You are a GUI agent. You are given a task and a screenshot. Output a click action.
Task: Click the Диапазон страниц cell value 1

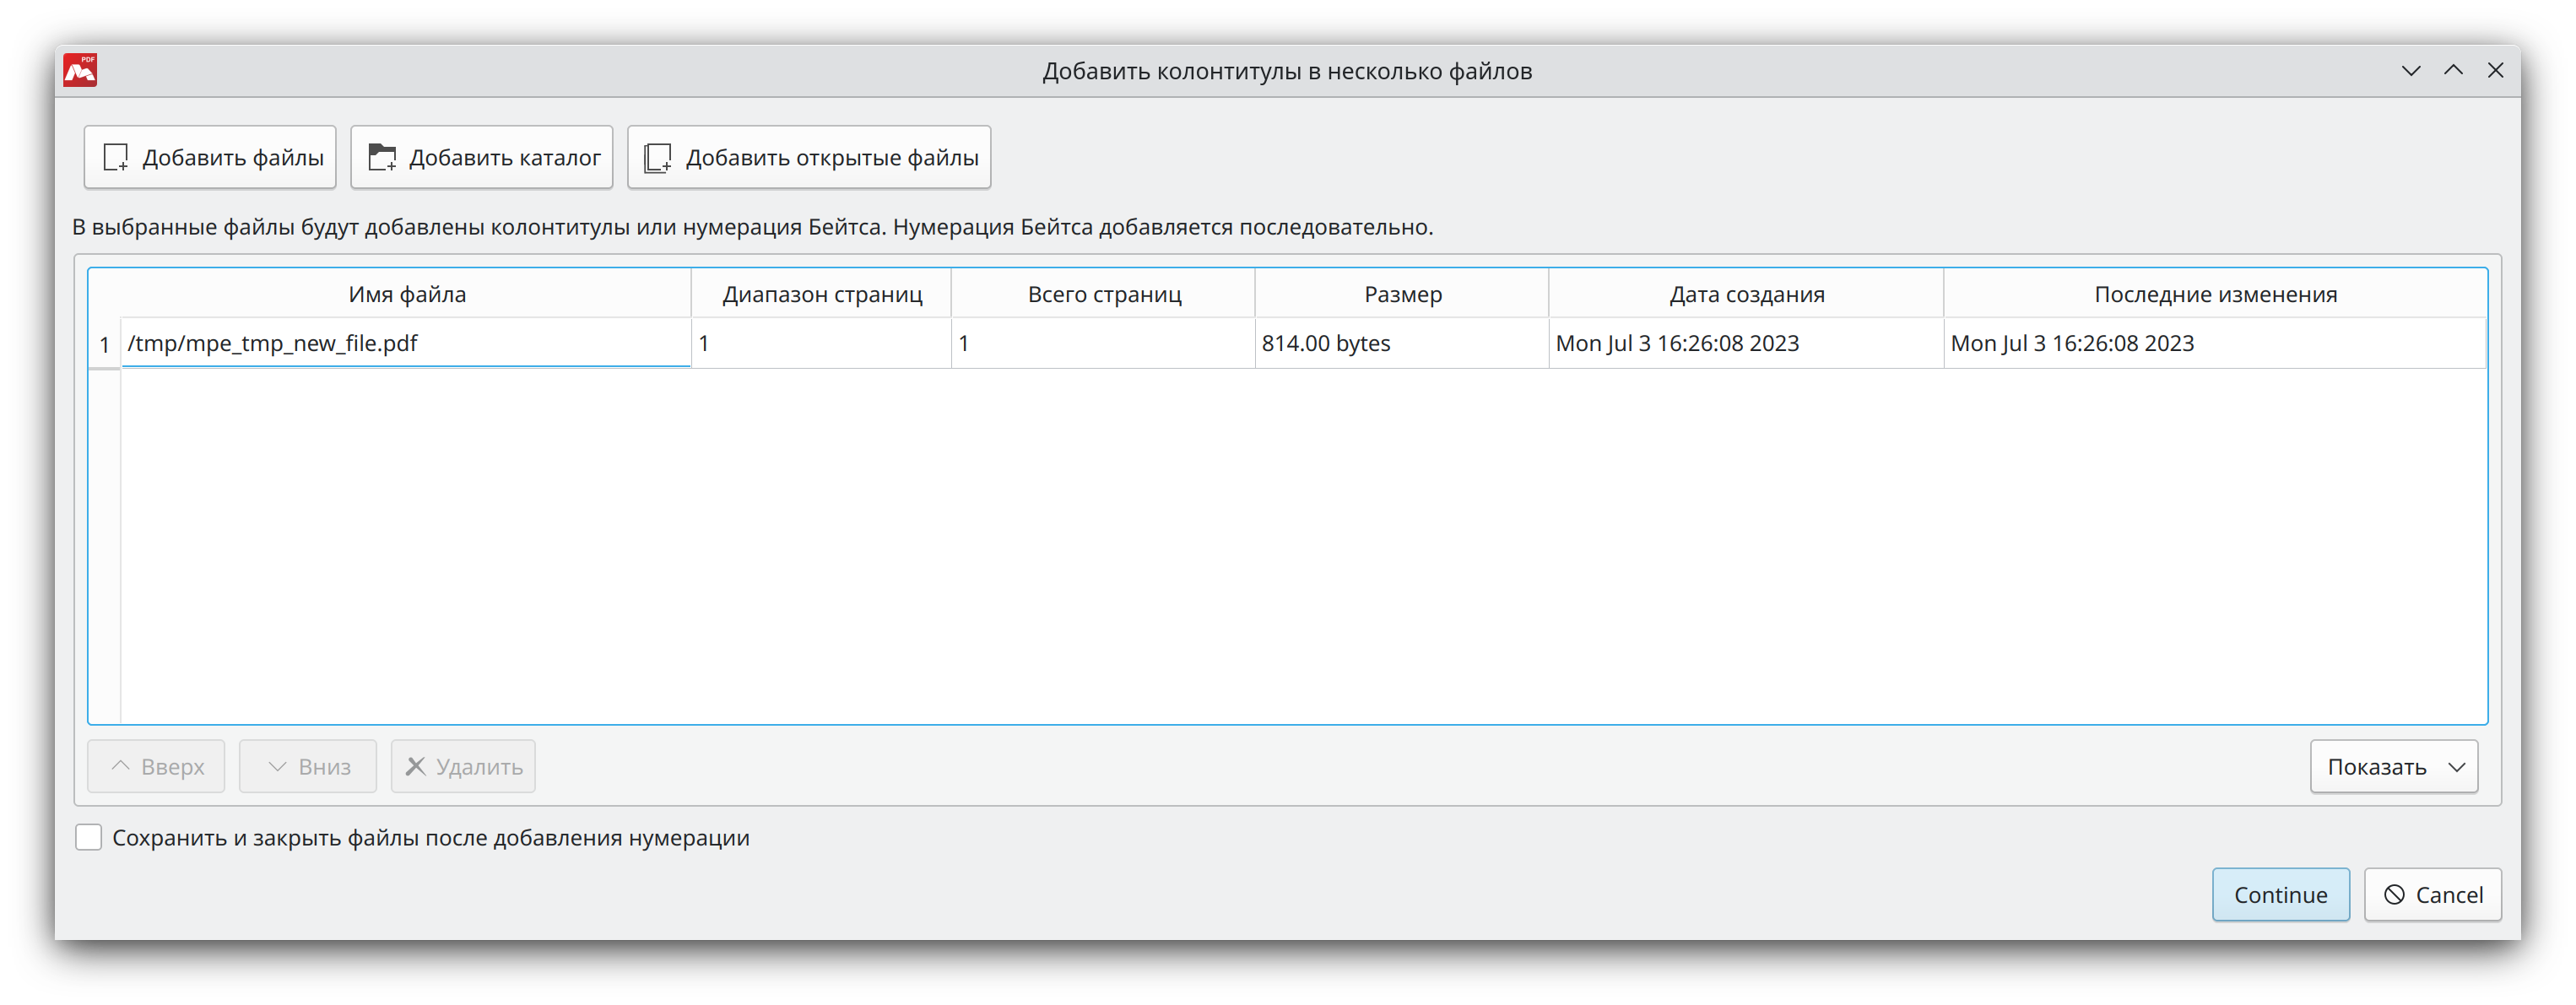[x=821, y=343]
